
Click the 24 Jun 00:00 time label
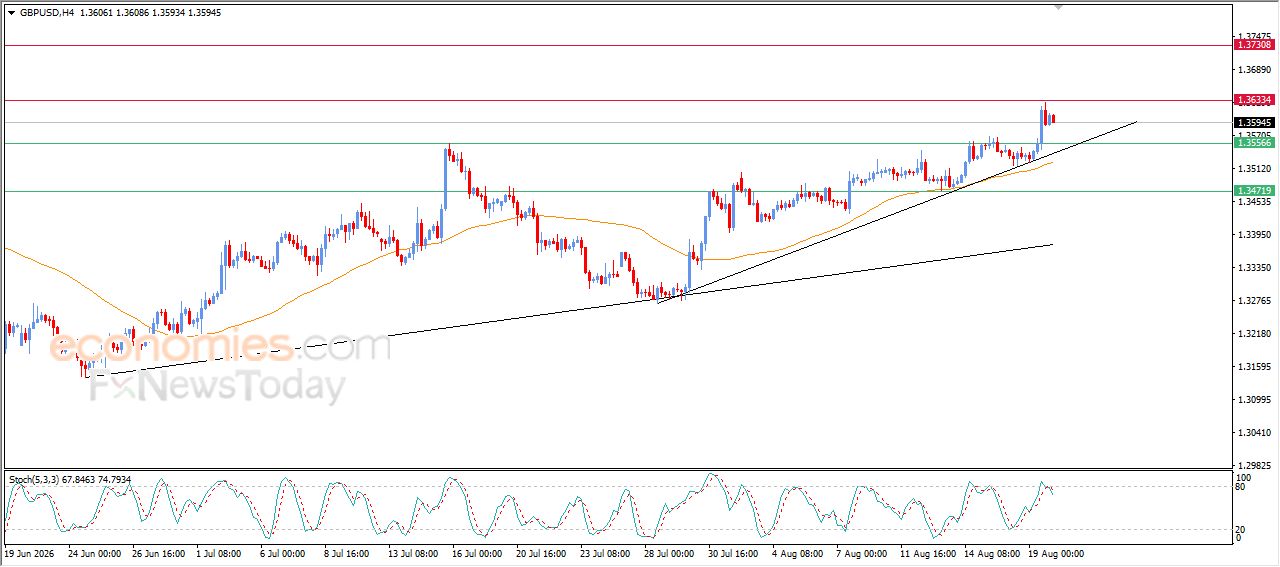point(94,553)
